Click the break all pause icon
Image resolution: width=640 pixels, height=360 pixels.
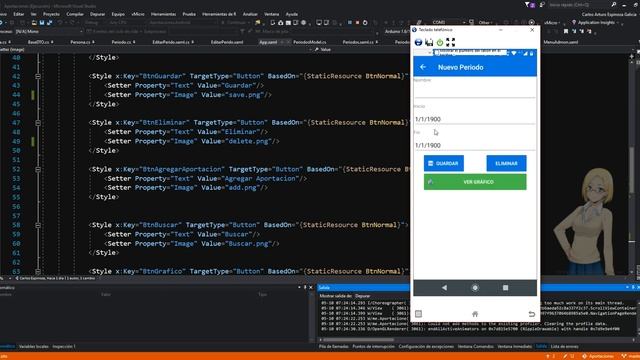pos(350,22)
